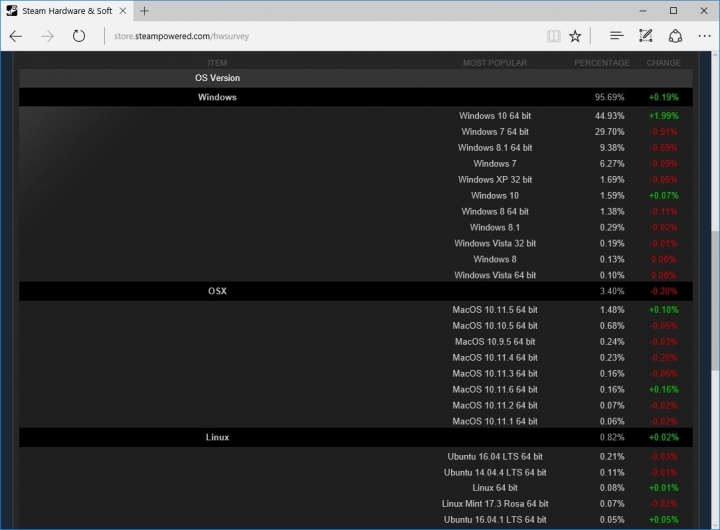Click the address bar URL field
Screen dimensions: 720x530
tap(321, 36)
